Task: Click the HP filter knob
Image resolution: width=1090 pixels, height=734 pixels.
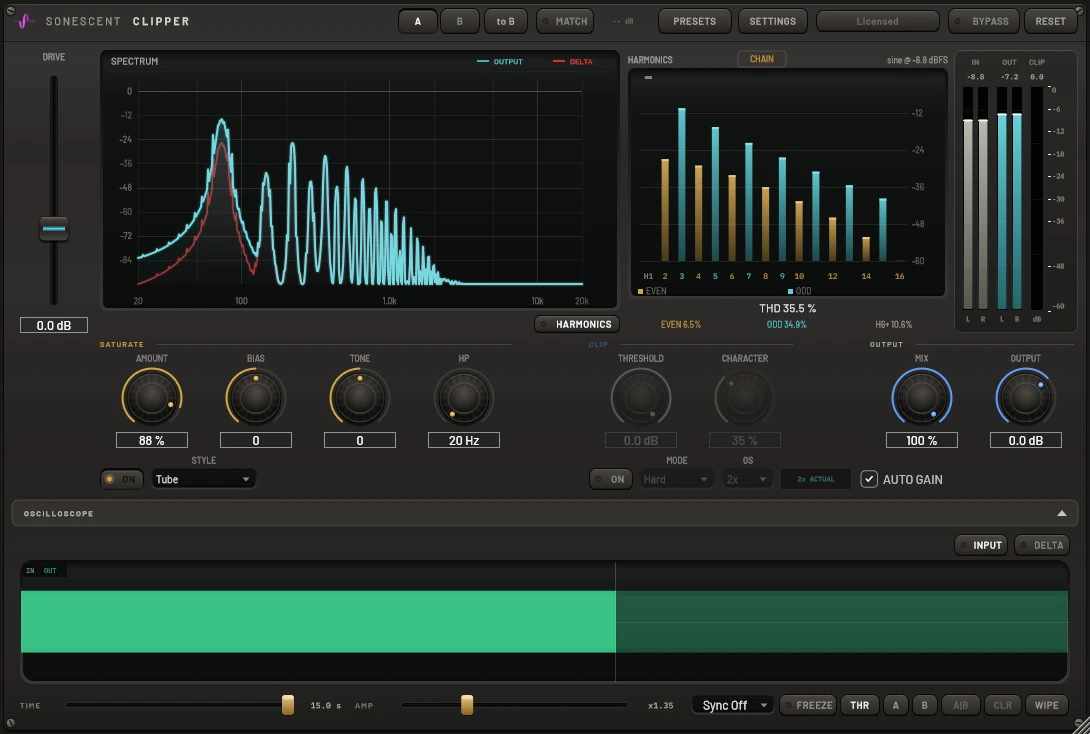Action: click(464, 398)
